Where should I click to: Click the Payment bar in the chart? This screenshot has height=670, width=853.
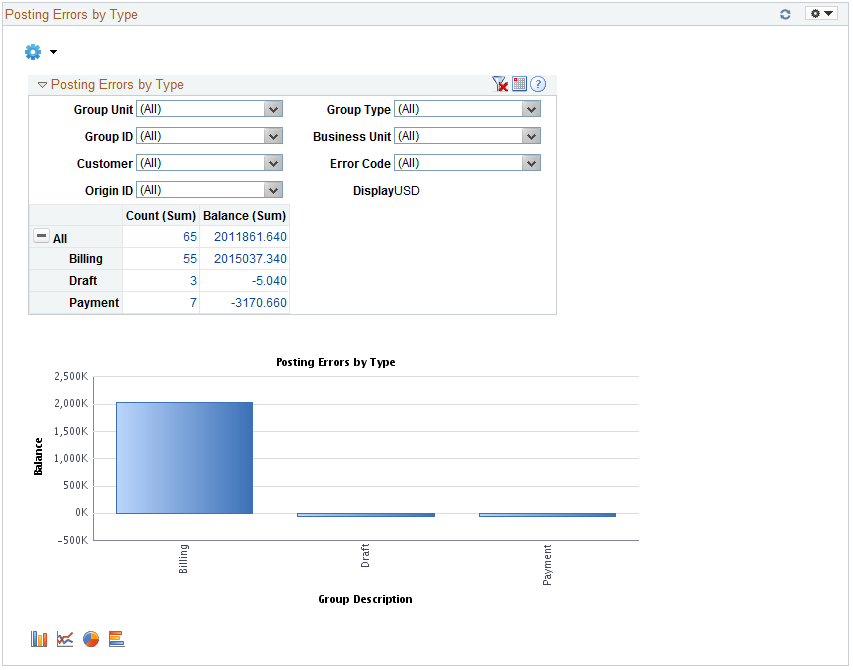point(547,514)
